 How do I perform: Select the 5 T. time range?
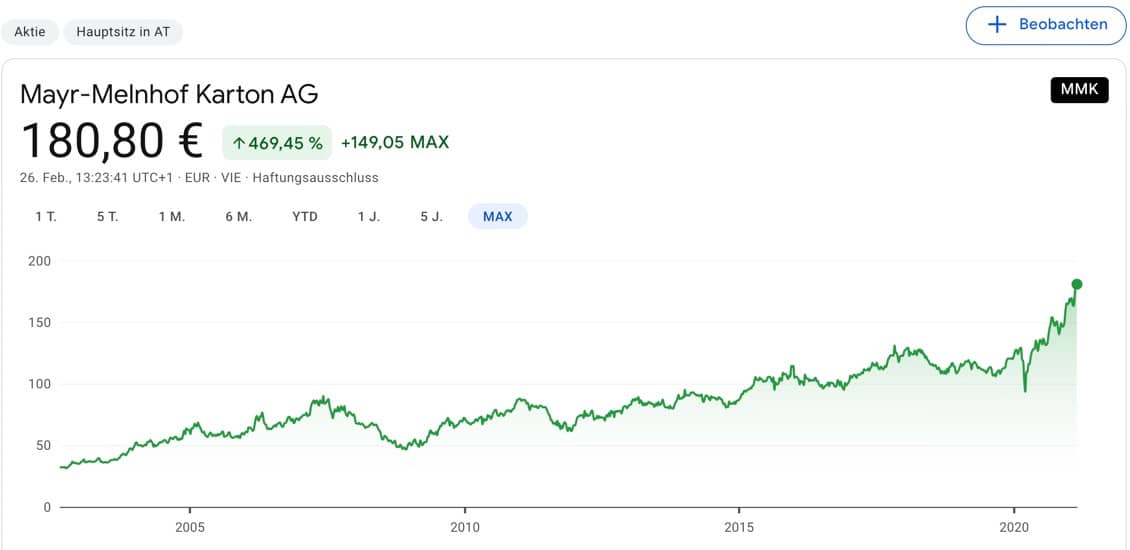[x=107, y=216]
